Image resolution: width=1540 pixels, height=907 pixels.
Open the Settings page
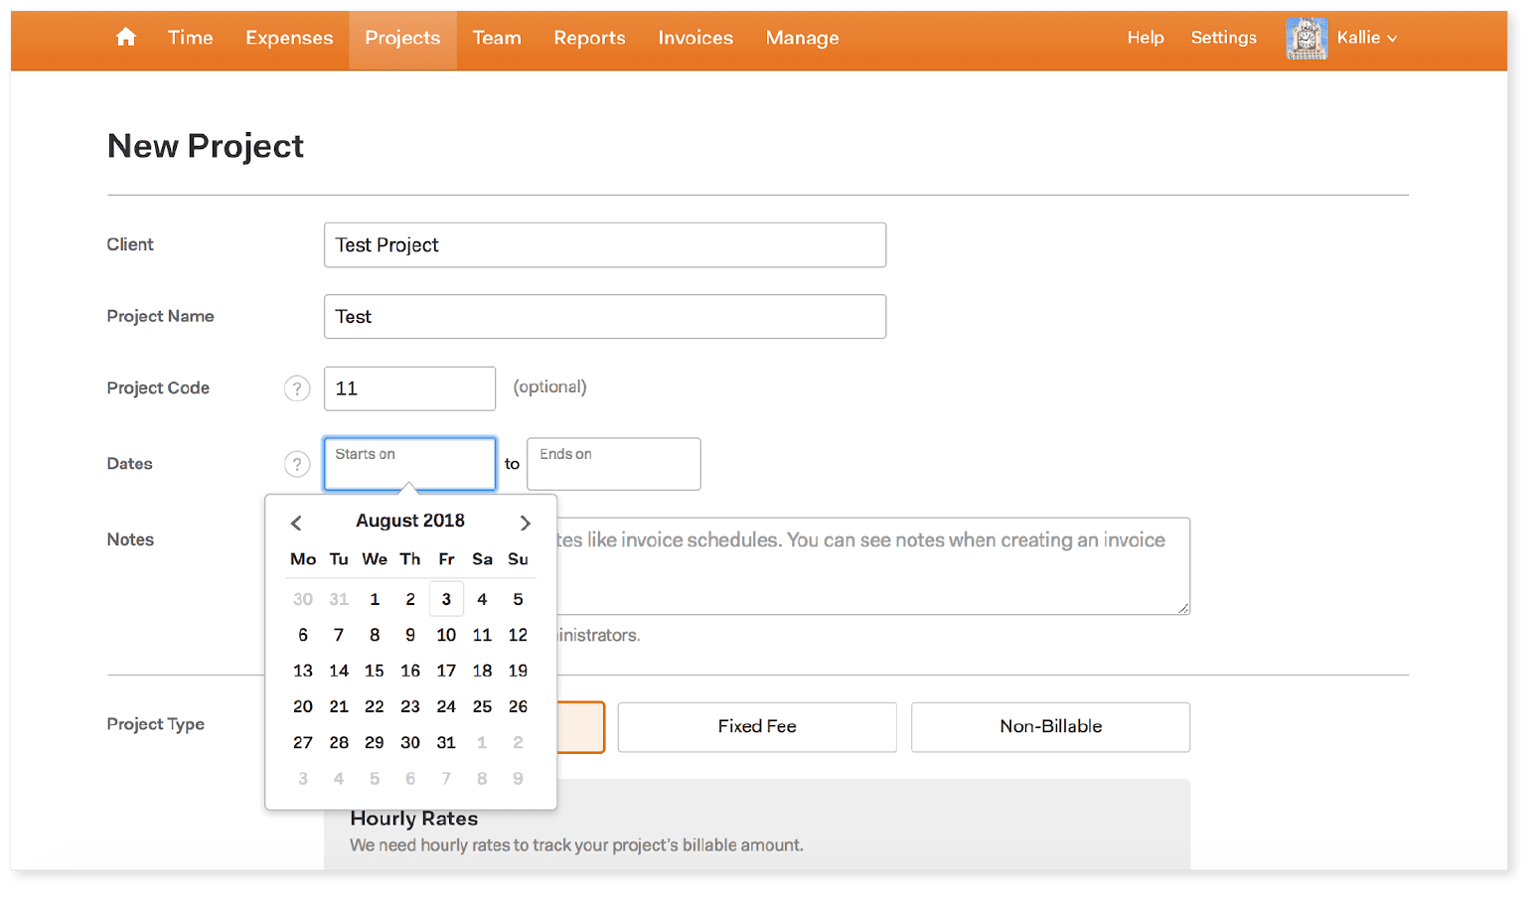click(x=1222, y=38)
